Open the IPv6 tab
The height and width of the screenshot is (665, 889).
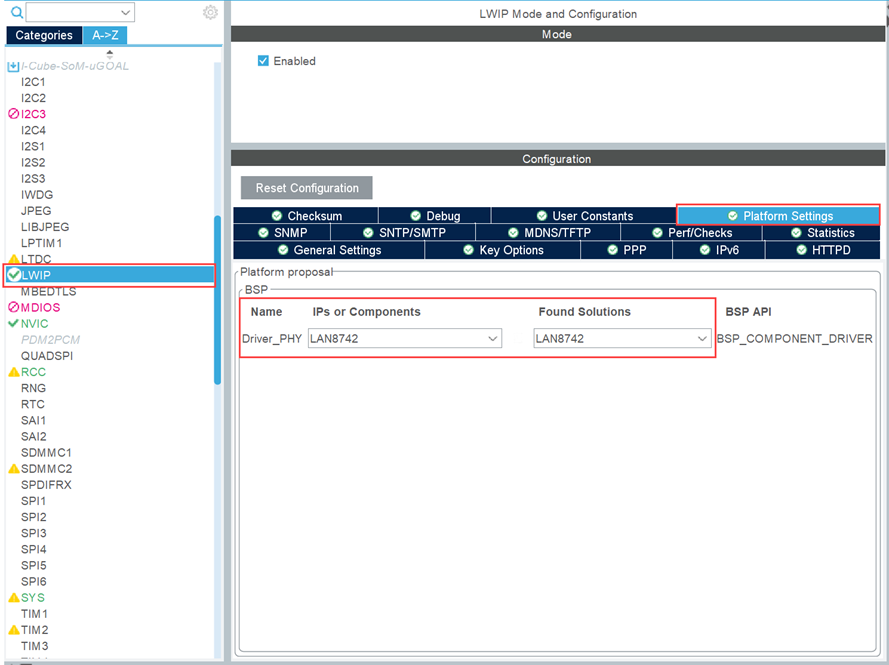point(719,250)
